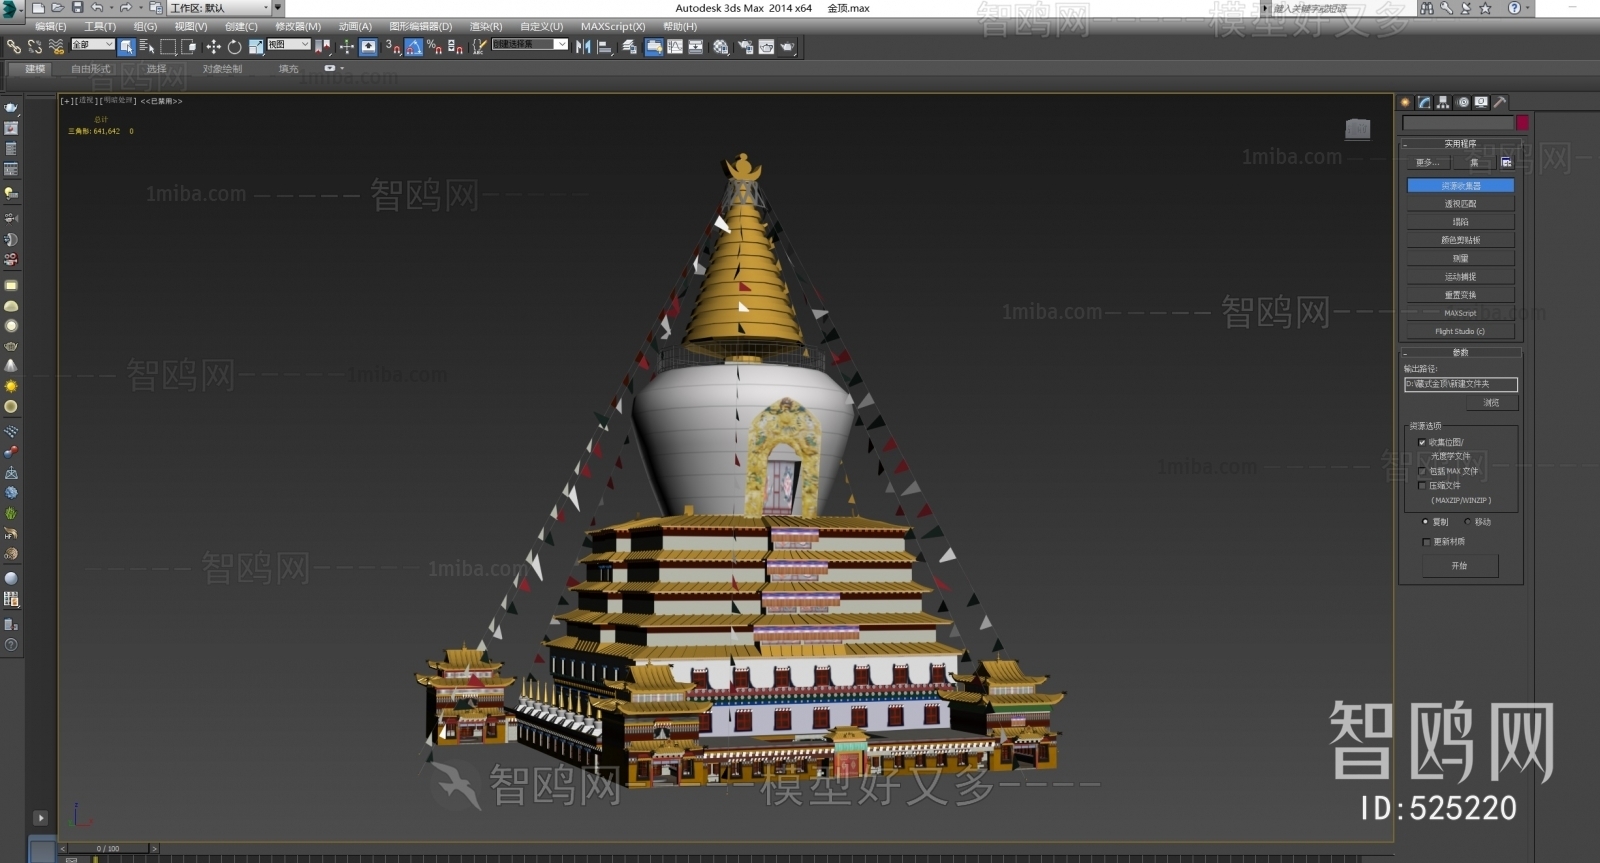
Task: Select the Move tool in the main toolbar
Action: click(x=213, y=47)
